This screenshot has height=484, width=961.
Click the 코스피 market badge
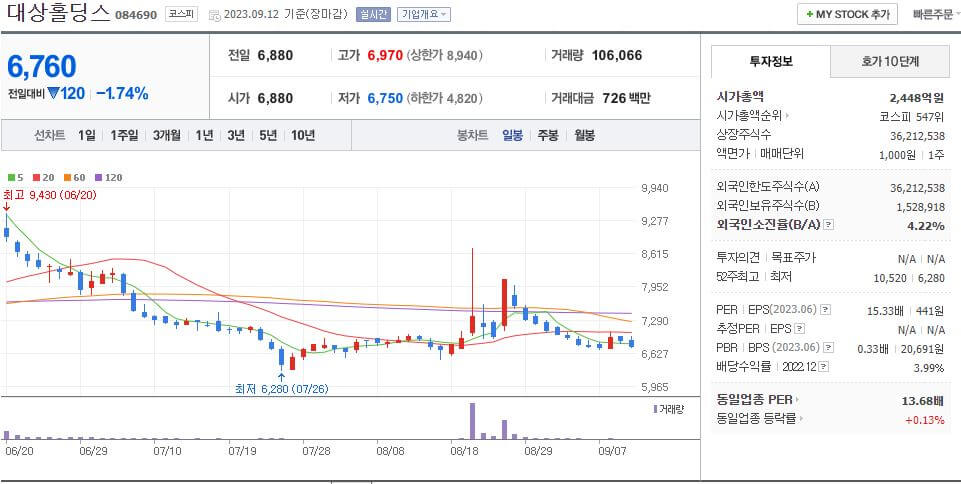click(181, 13)
